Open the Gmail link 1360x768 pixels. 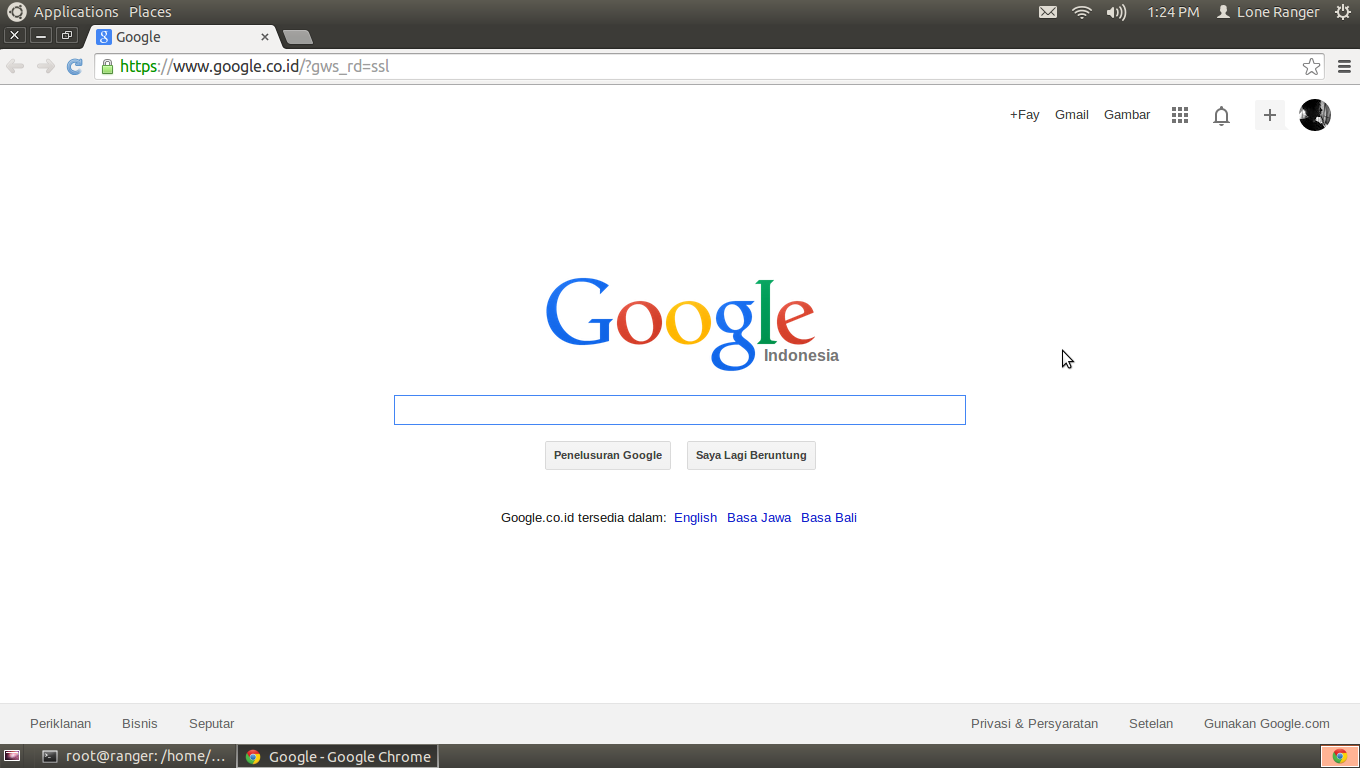coord(1072,115)
